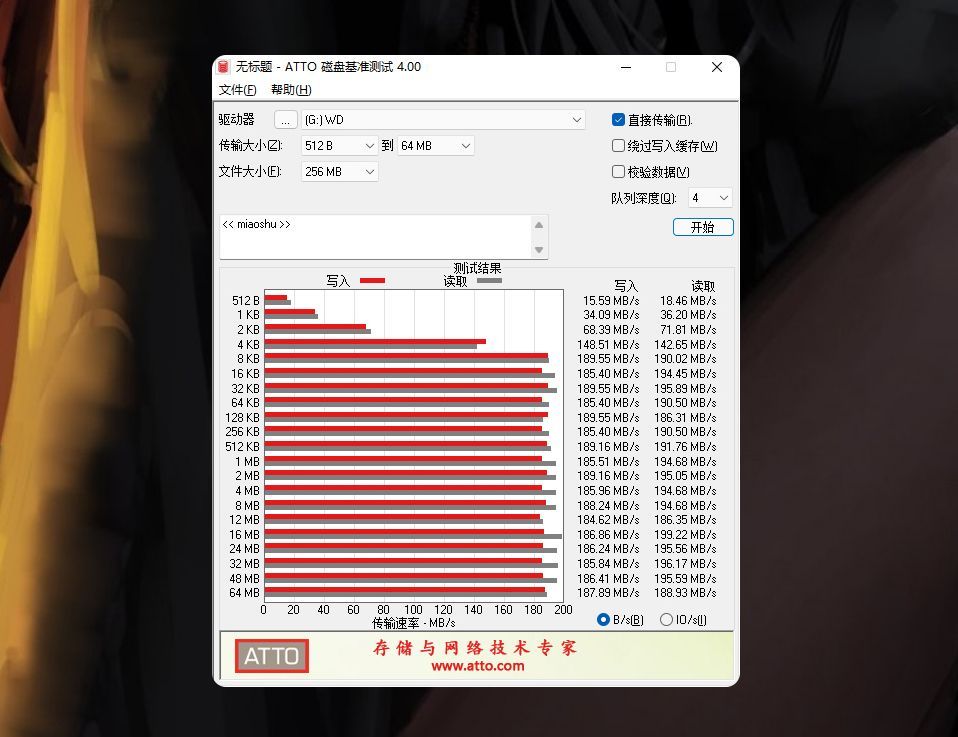This screenshot has width=958, height=737.
Task: Click the 48 MB chart row label
Action: coord(244,578)
